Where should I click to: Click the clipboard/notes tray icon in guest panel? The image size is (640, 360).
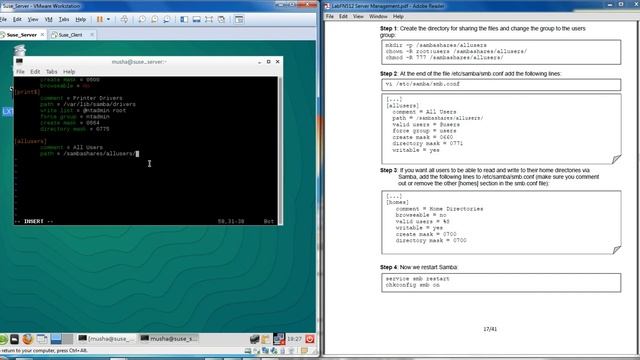coord(266,339)
